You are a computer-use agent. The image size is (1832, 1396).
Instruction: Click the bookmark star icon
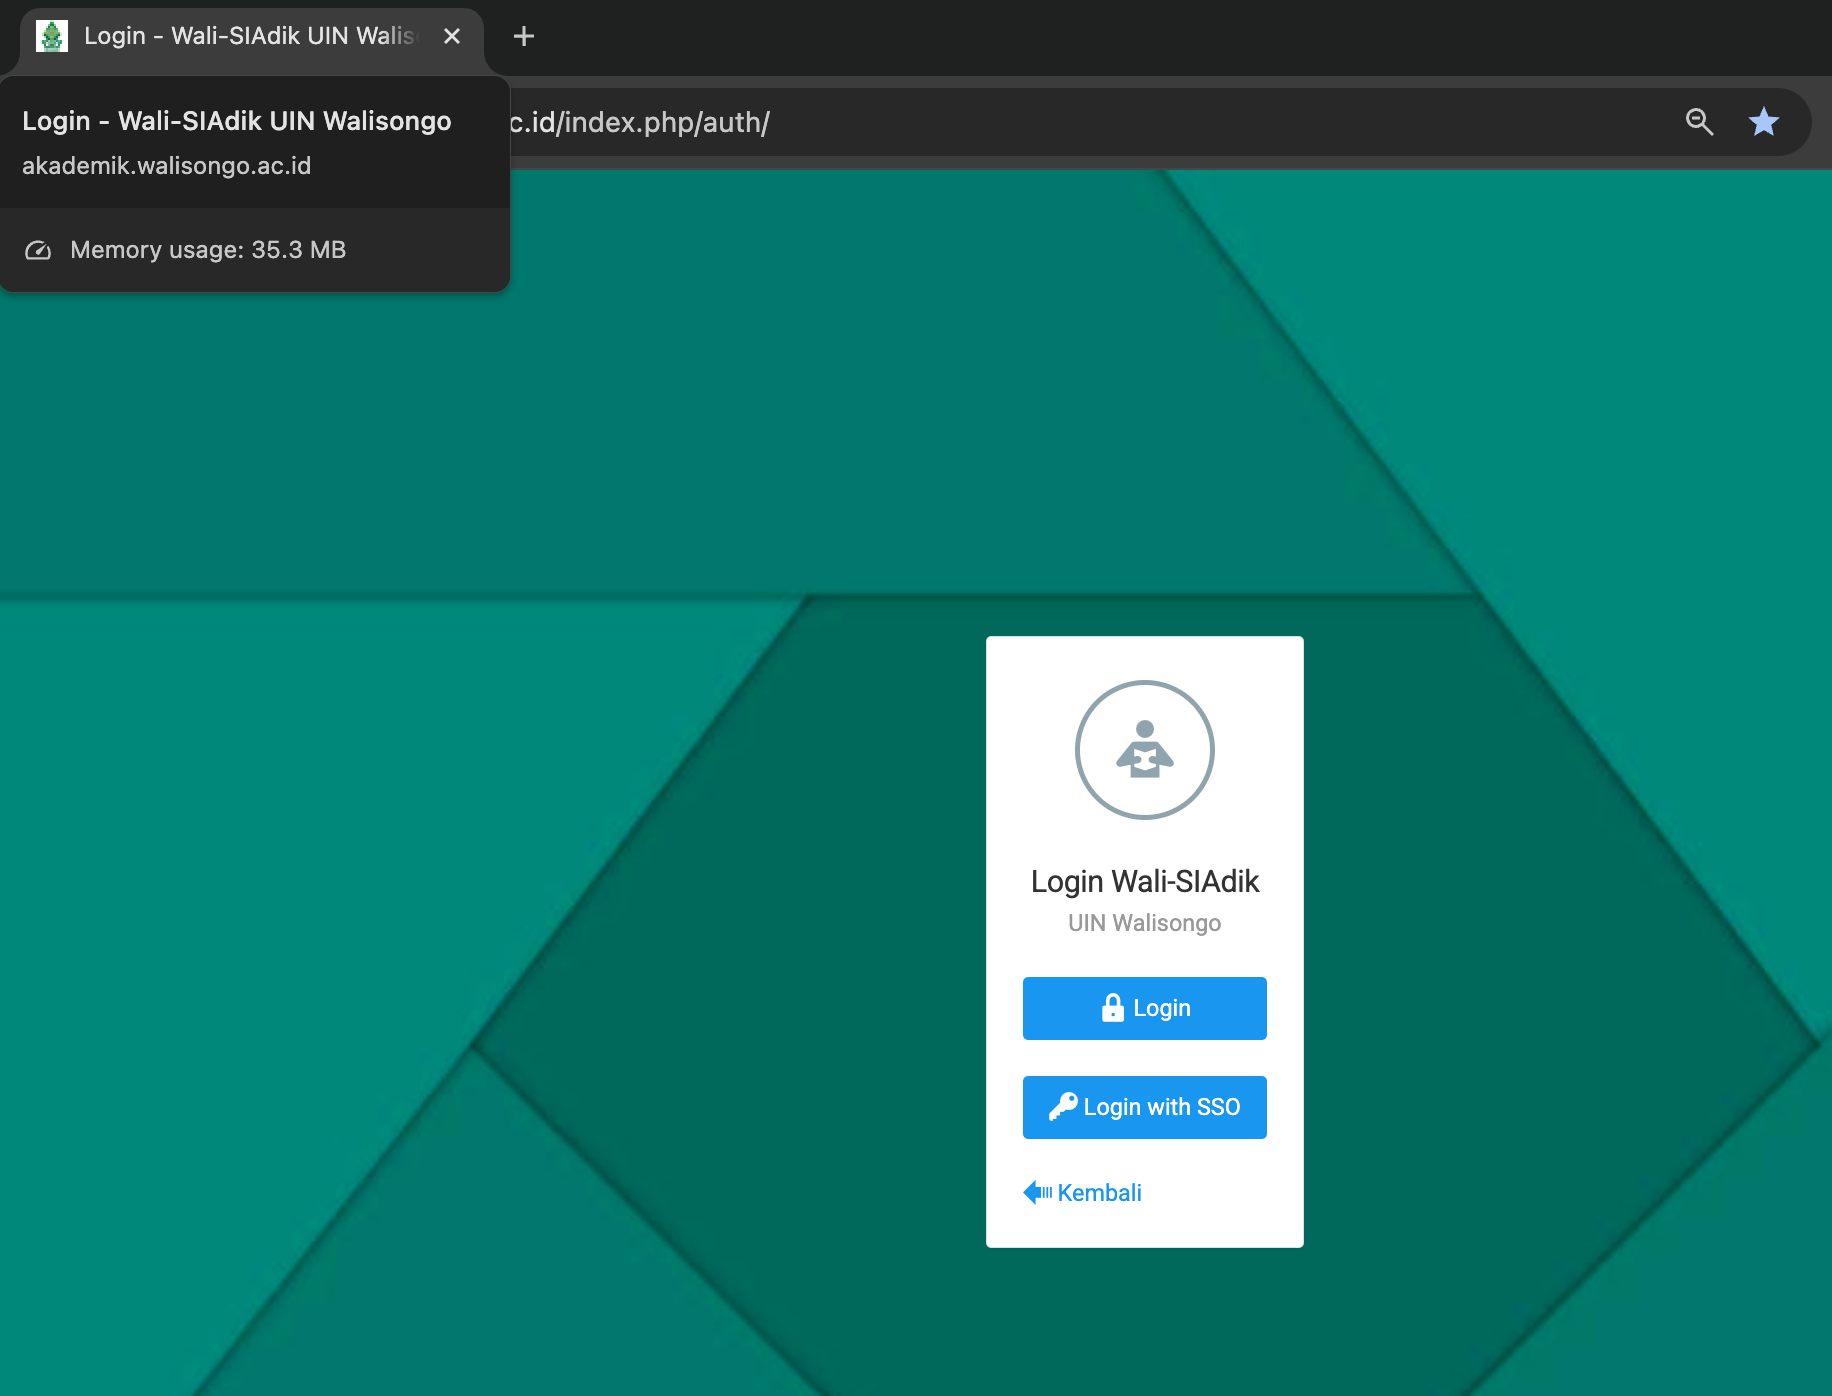click(x=1763, y=122)
